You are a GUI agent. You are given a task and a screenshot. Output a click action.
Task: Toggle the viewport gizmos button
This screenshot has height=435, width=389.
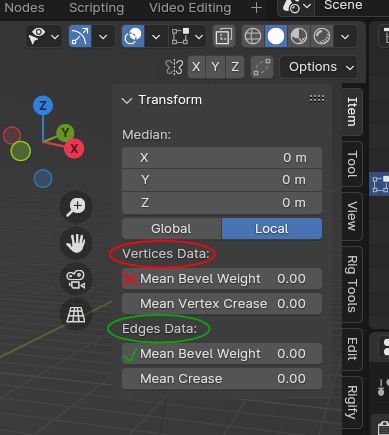80,36
